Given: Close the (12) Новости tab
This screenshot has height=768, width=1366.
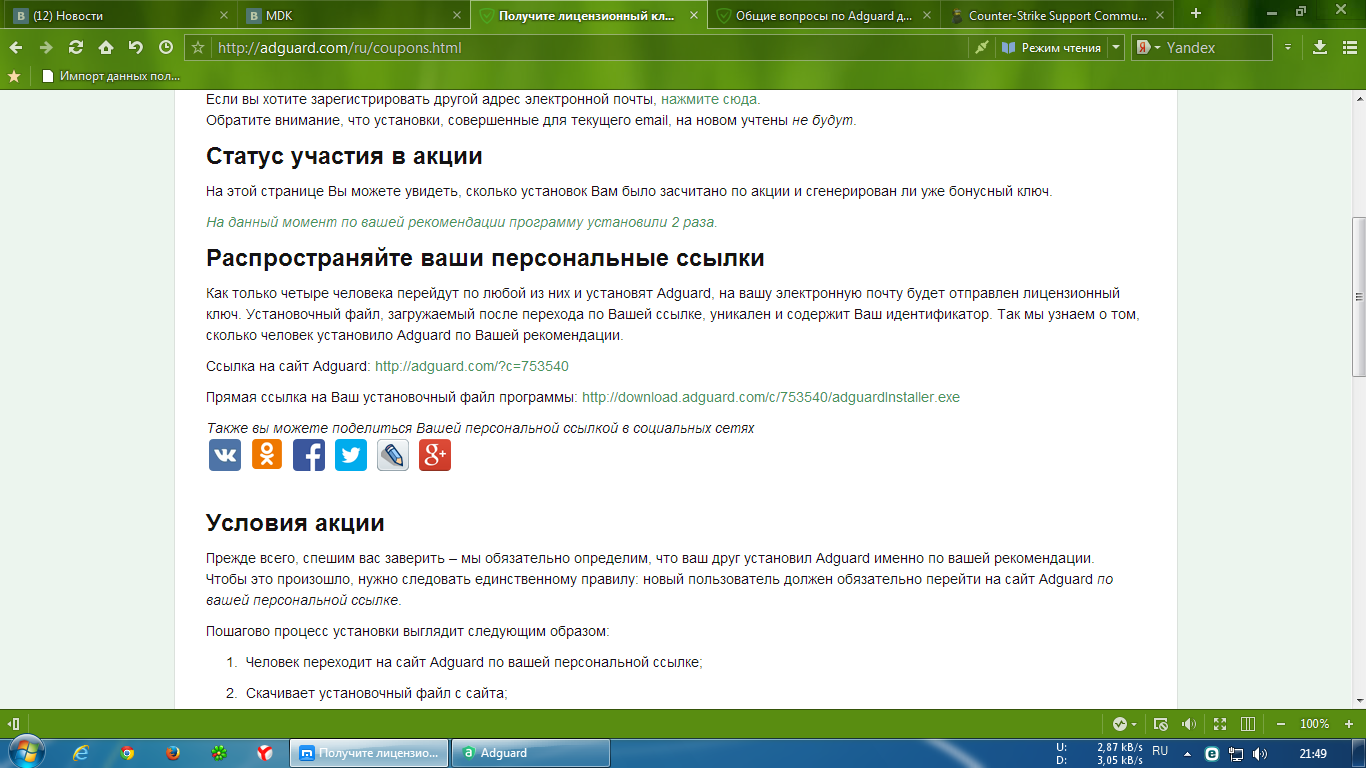Looking at the screenshot, I should click(224, 15).
